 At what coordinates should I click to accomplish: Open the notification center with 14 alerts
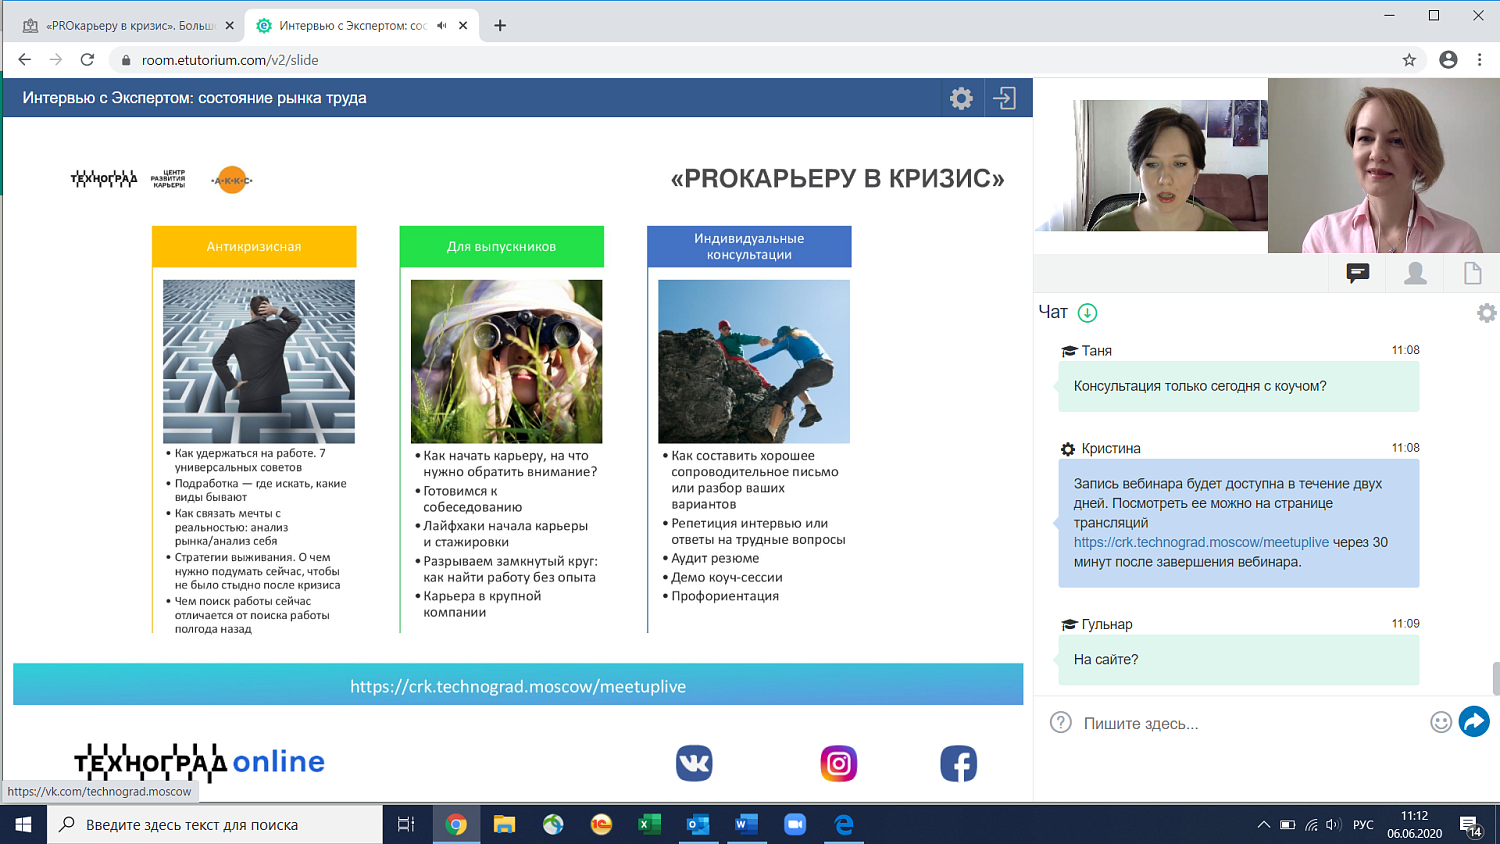pos(1470,825)
